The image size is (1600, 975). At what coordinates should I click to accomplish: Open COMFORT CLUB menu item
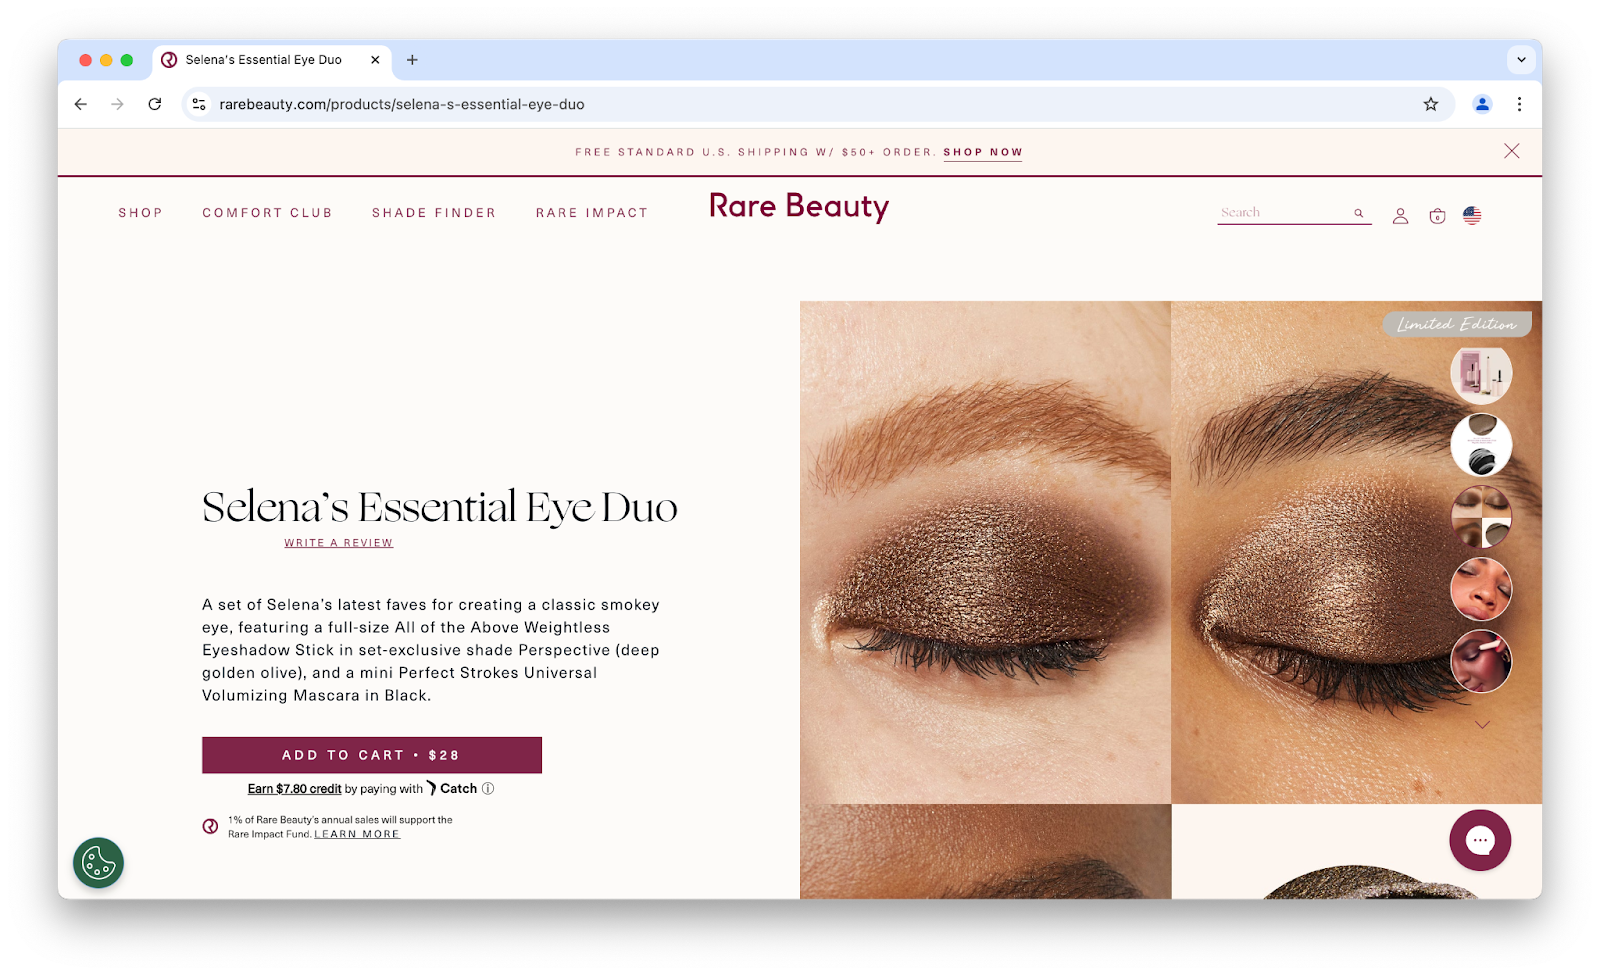(267, 213)
